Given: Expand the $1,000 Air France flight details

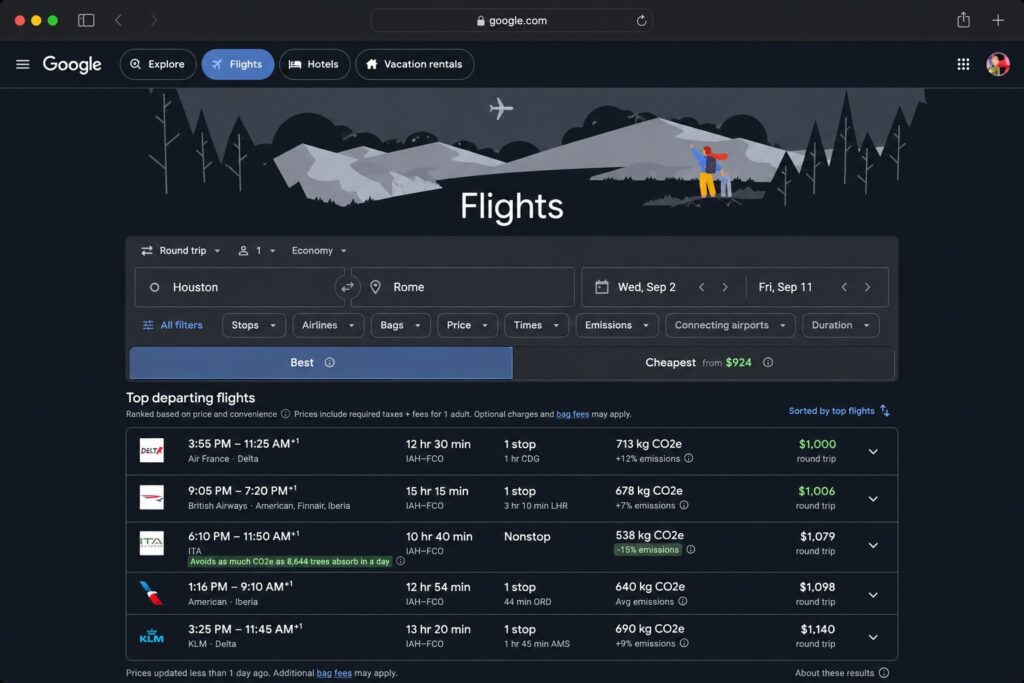Looking at the screenshot, I should pos(873,451).
